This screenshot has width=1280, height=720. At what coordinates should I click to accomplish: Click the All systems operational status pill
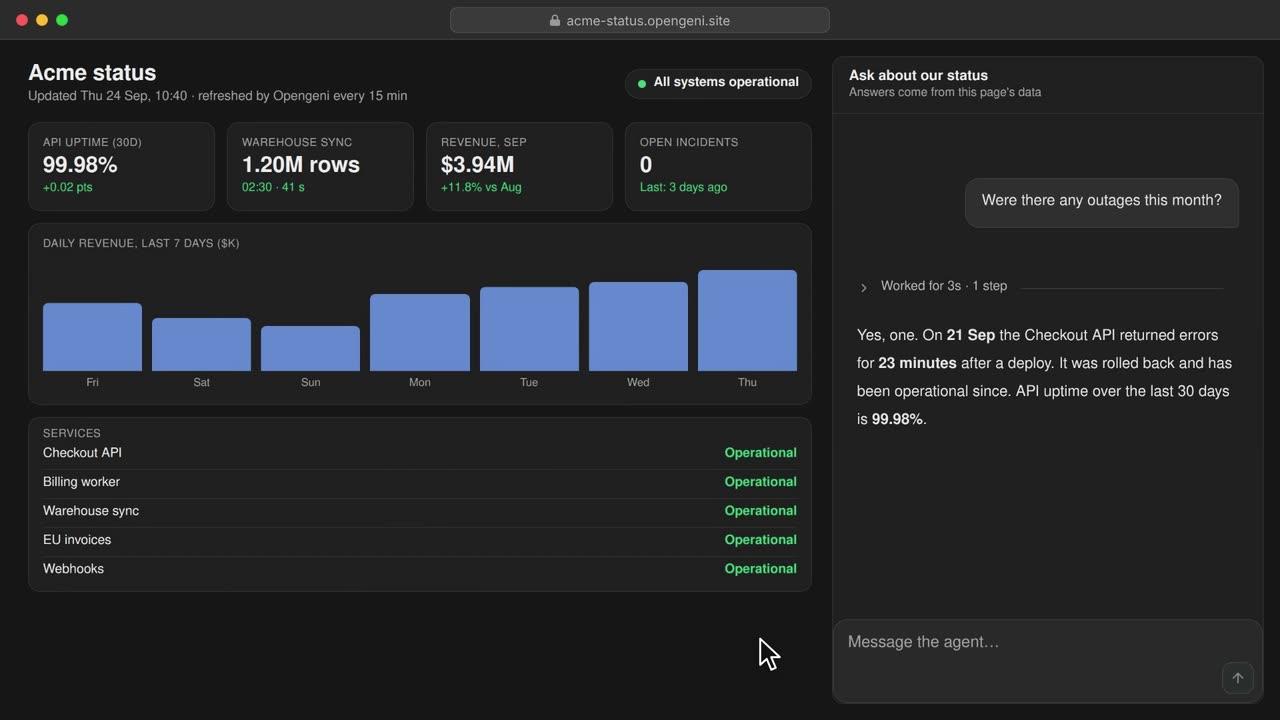[x=718, y=83]
